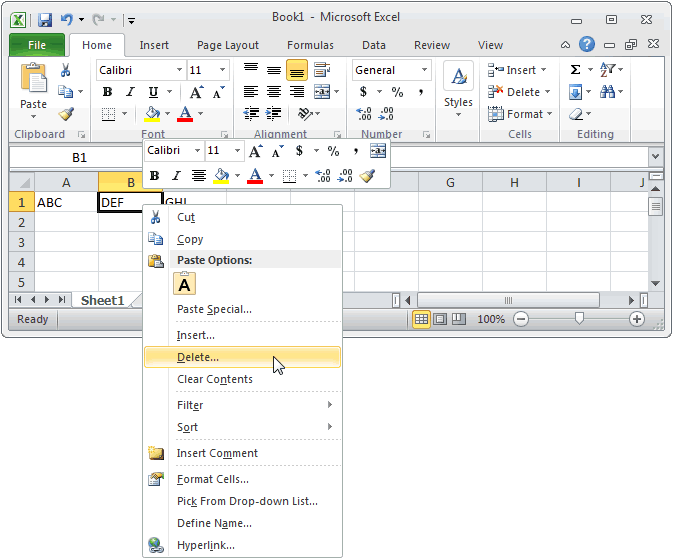
Task: Click the Paste clipboard icon in ribbon
Action: coord(33,79)
